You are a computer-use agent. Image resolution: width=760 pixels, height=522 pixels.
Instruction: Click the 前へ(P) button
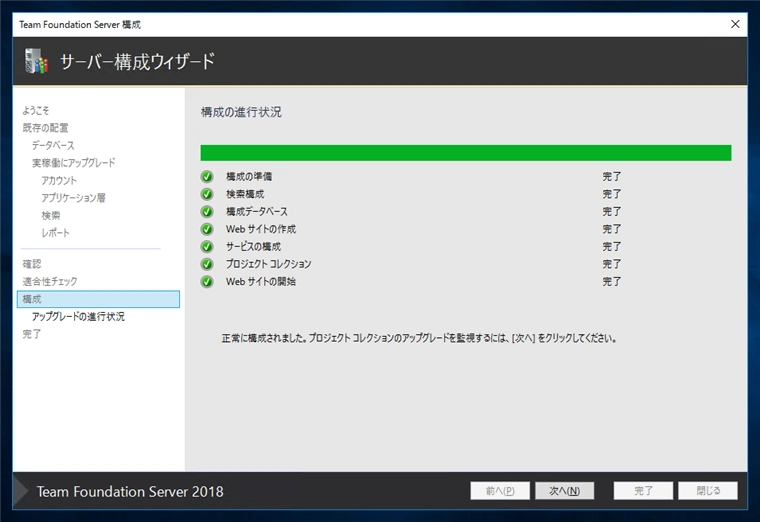click(500, 490)
